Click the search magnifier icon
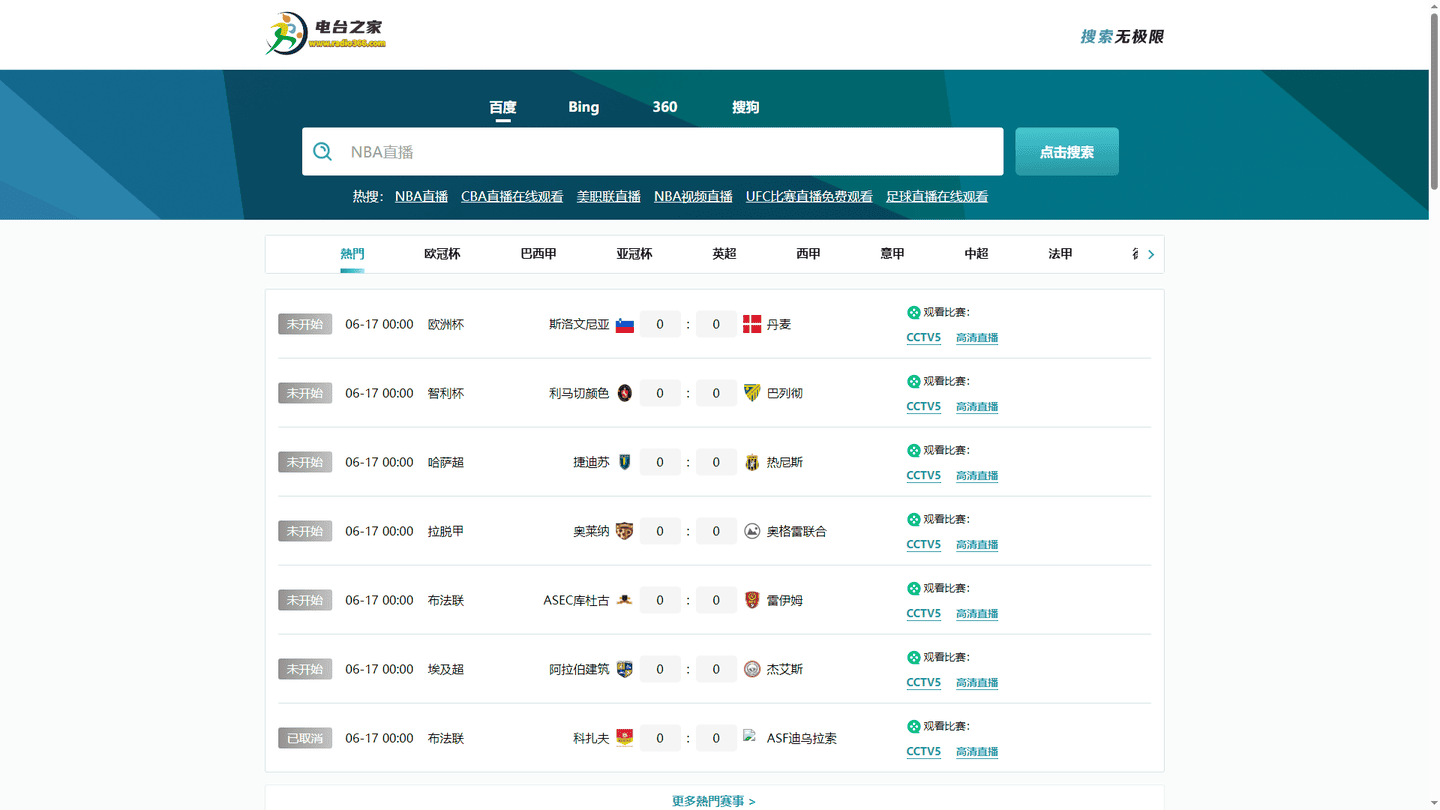Viewport: 1440px width, 810px height. pos(323,152)
